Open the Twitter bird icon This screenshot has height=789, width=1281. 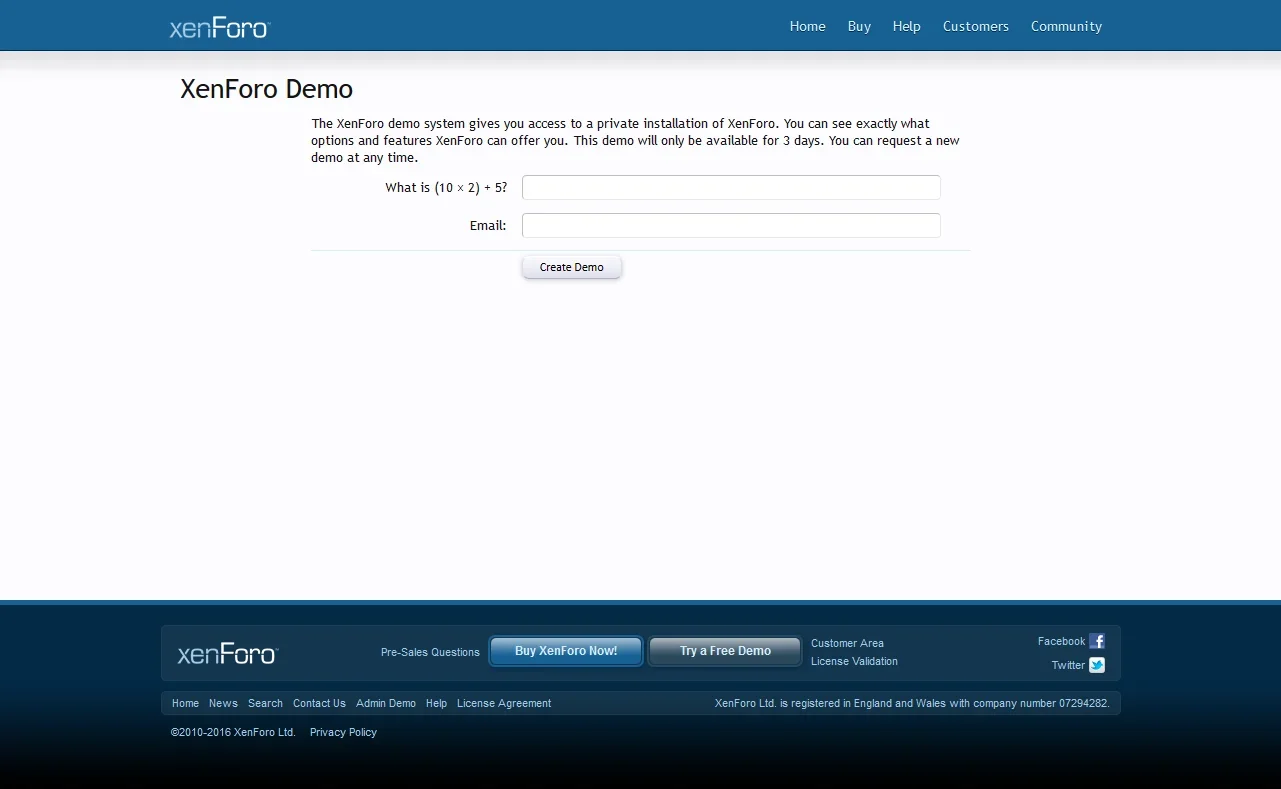pos(1097,665)
